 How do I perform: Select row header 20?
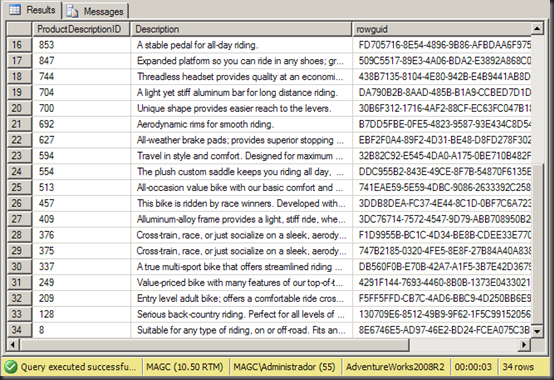tap(19, 108)
